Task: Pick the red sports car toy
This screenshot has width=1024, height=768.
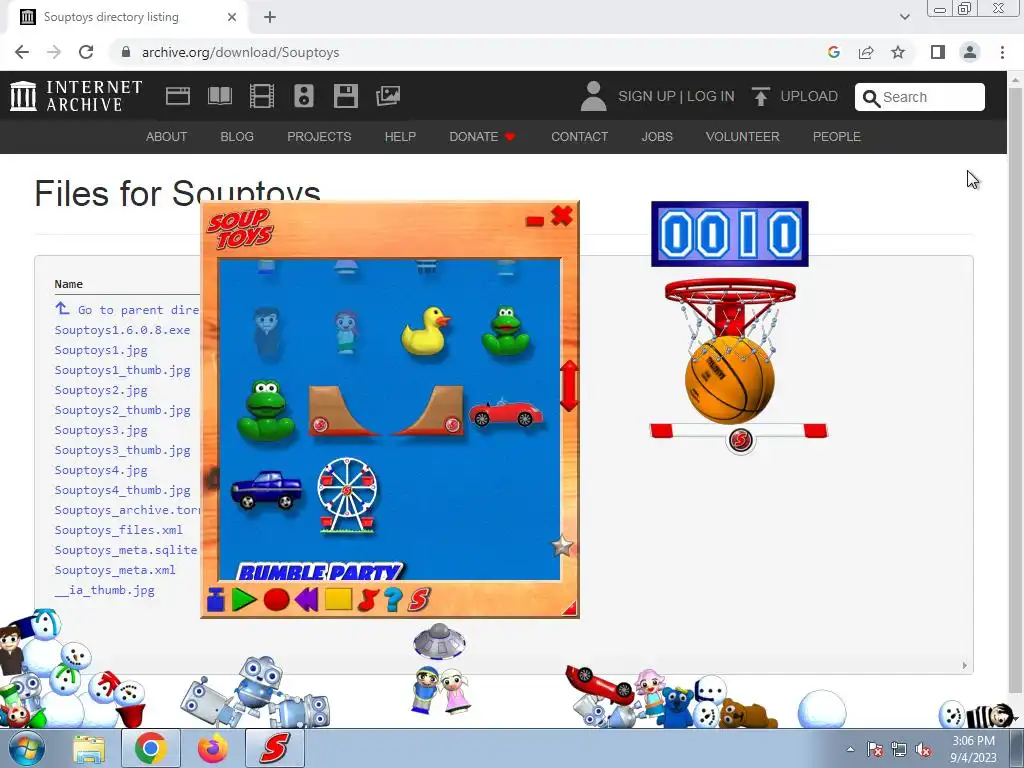Action: [505, 413]
